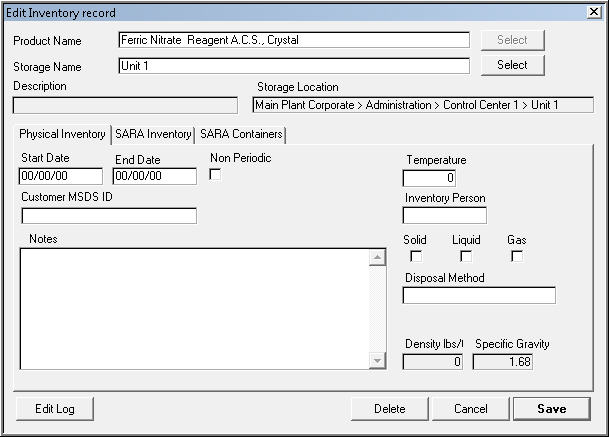This screenshot has width=609, height=437.
Task: Switch to the SARA Inventory tab
Action: pos(153,134)
